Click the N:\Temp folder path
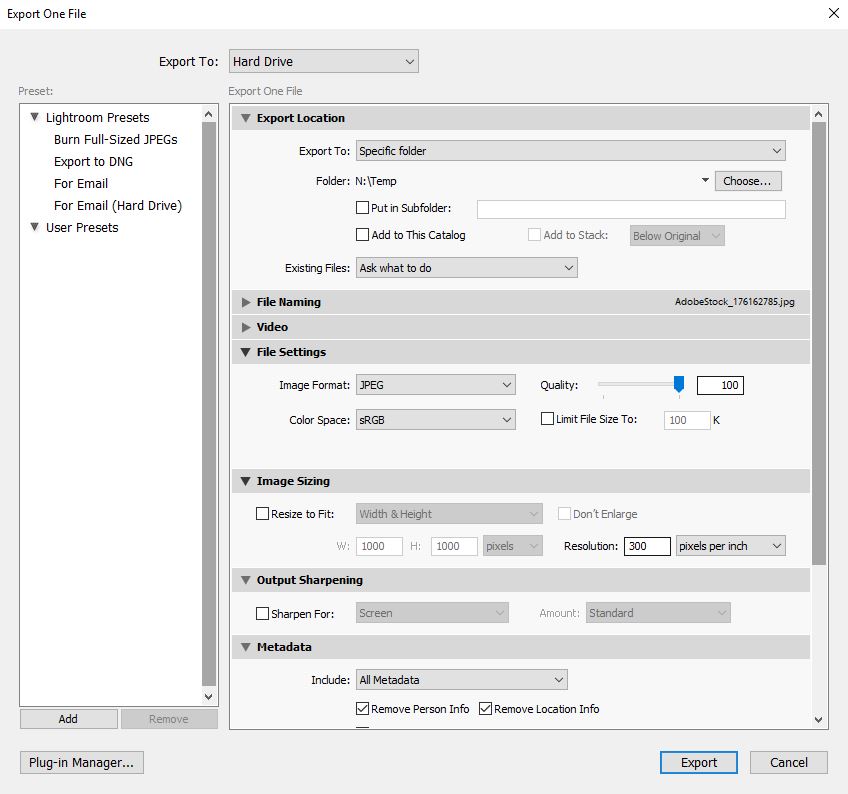Viewport: 848px width, 794px height. click(x=376, y=181)
